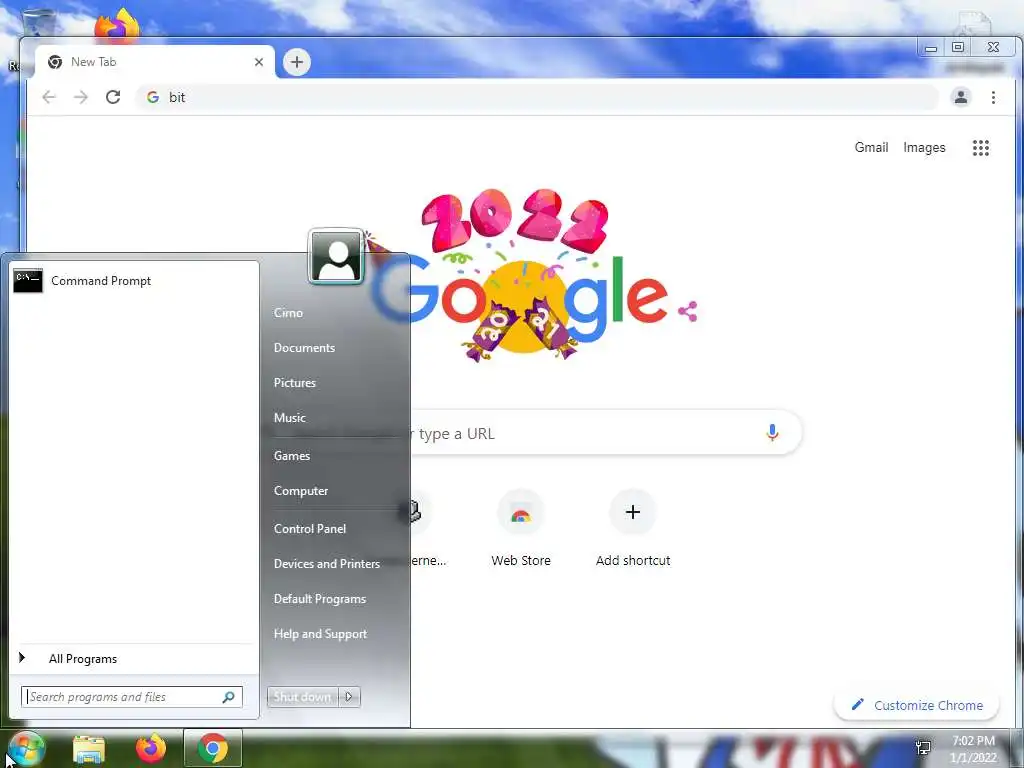The width and height of the screenshot is (1024, 768).
Task: Open the Web Store shortcut
Action: (x=520, y=529)
